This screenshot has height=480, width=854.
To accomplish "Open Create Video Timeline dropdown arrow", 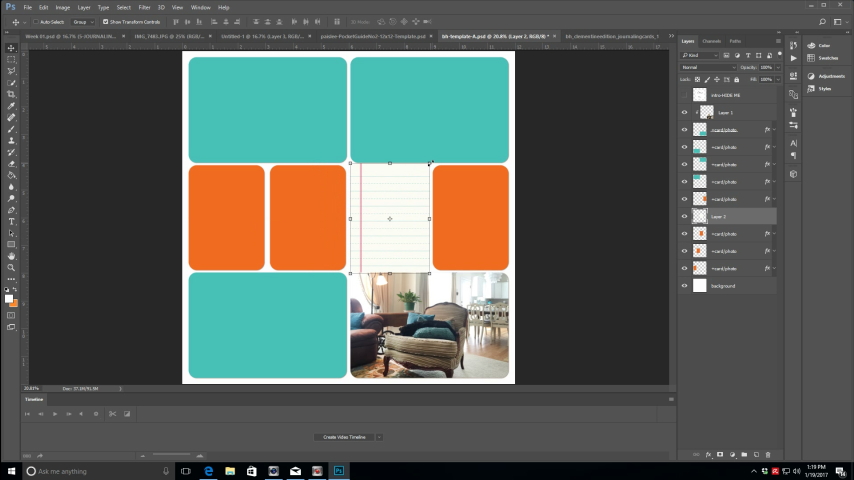I will point(379,437).
